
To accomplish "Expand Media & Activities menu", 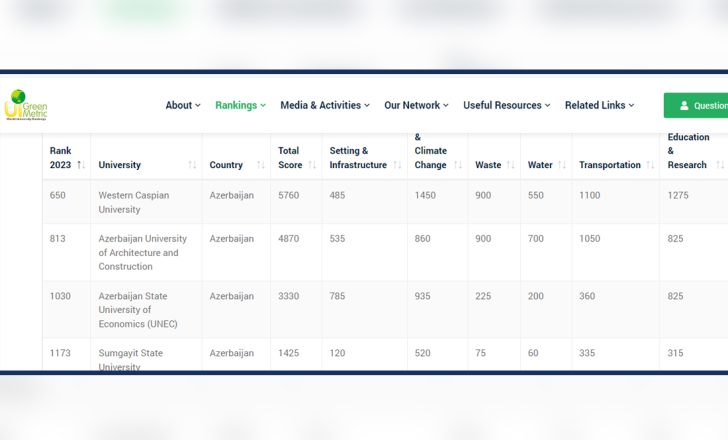I will 325,105.
